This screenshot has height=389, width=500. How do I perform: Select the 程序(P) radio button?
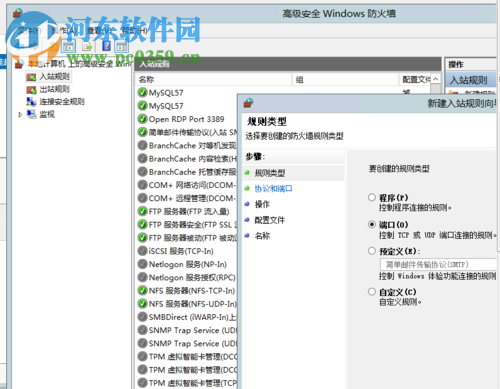(x=372, y=197)
